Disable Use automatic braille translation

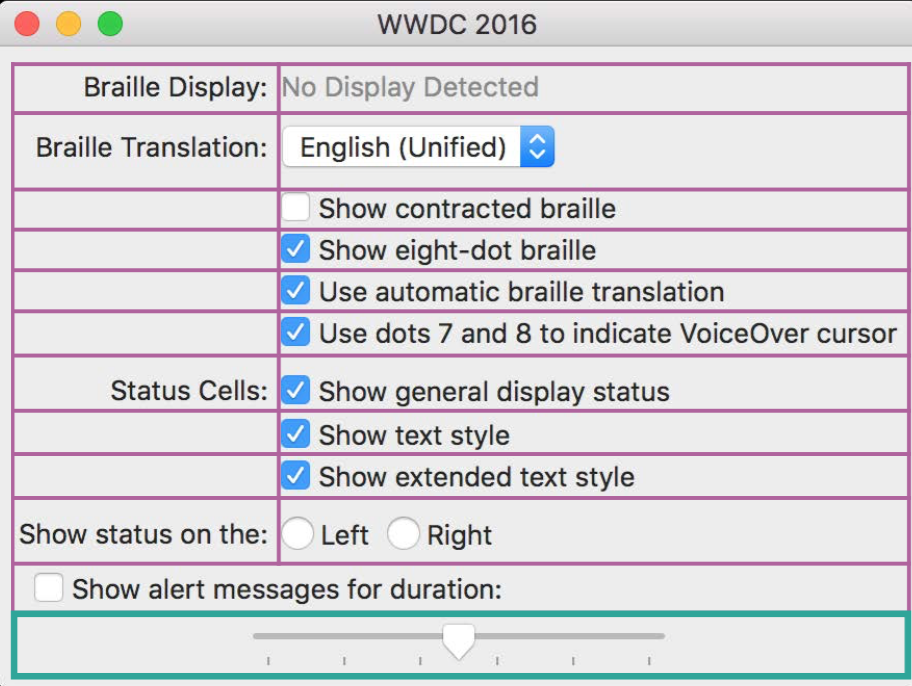[x=295, y=291]
